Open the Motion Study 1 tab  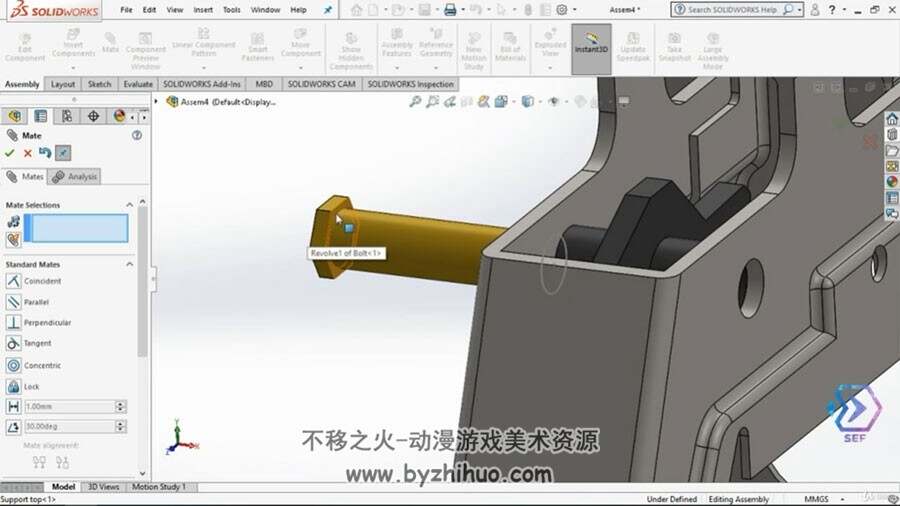[x=159, y=487]
